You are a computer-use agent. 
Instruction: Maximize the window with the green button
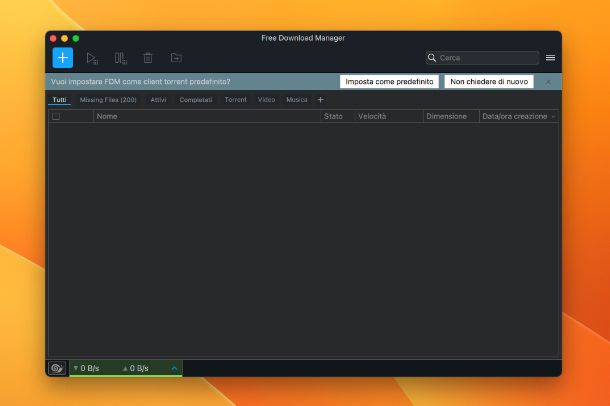76,38
